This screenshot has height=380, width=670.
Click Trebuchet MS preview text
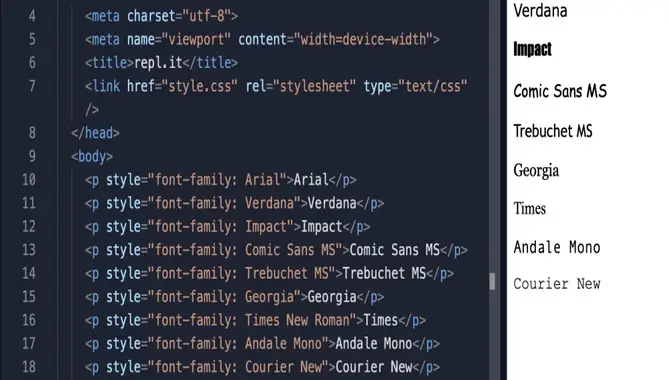(553, 131)
